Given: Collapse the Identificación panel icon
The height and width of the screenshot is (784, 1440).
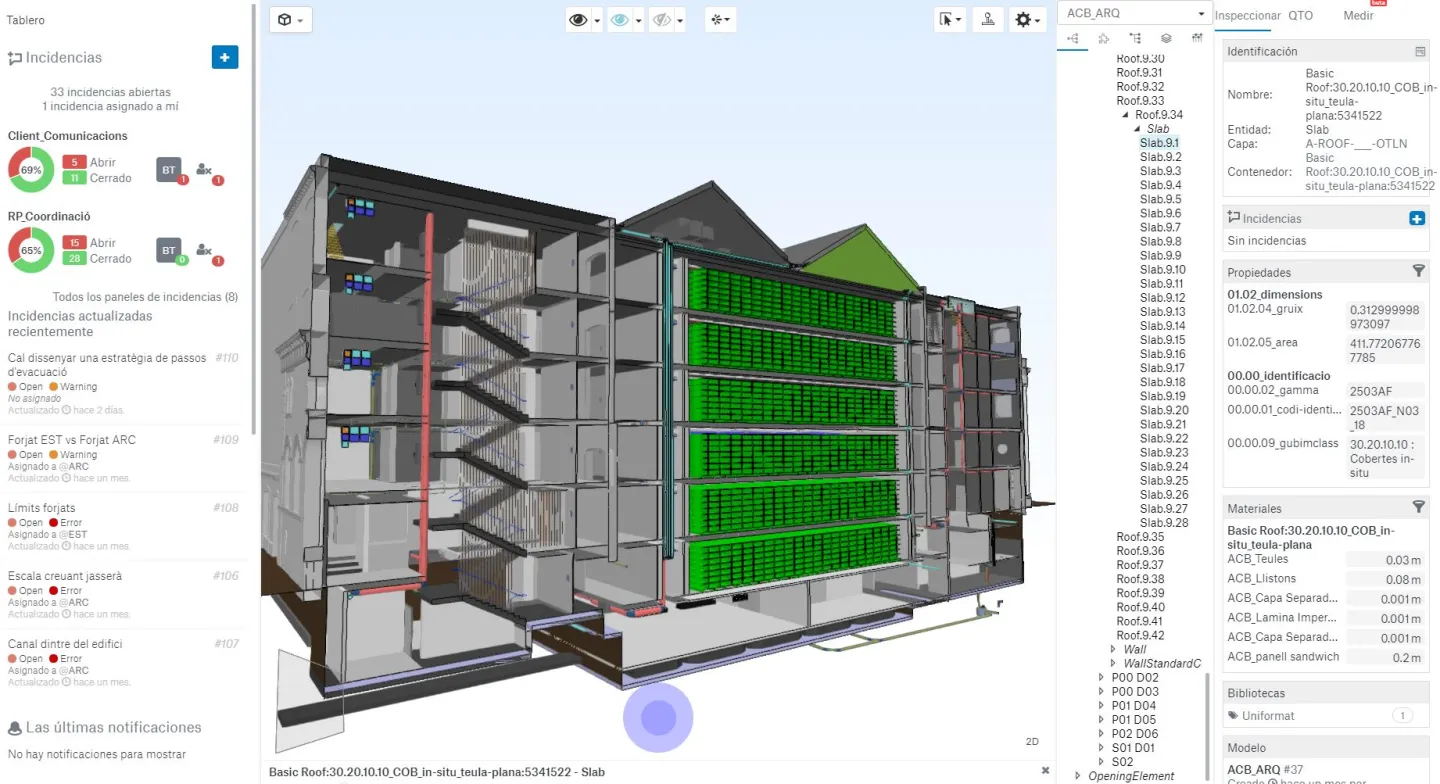Looking at the screenshot, I should point(1420,51).
